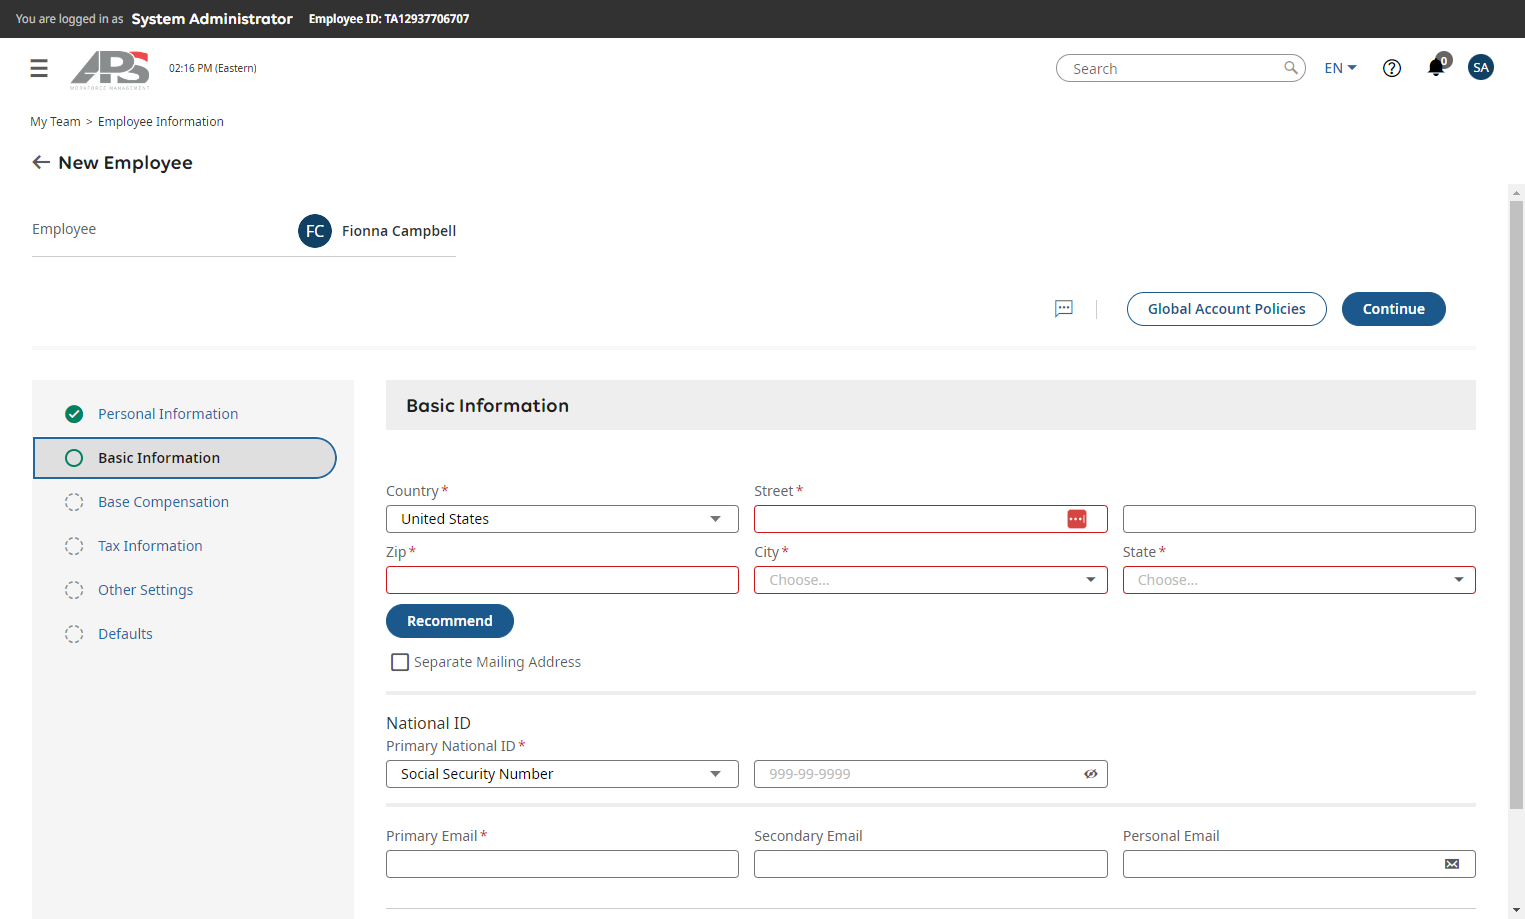Go to Other Settings step
Screen dimensions: 1525x919
(x=145, y=590)
